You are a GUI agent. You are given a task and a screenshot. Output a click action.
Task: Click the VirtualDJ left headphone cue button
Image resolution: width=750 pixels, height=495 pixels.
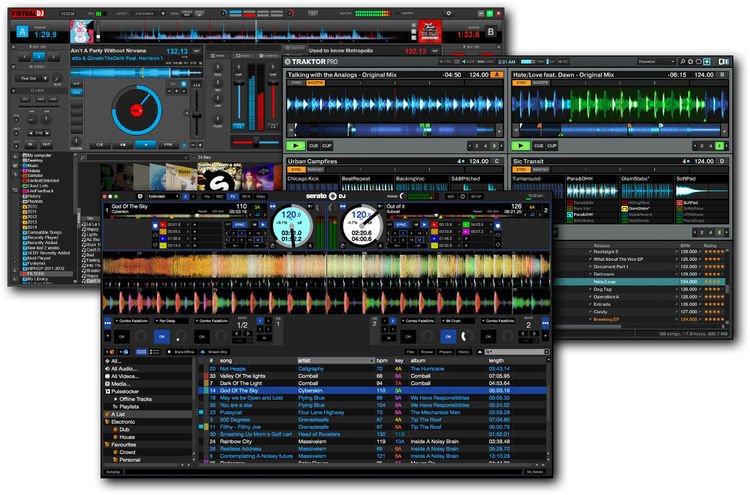coord(238,126)
